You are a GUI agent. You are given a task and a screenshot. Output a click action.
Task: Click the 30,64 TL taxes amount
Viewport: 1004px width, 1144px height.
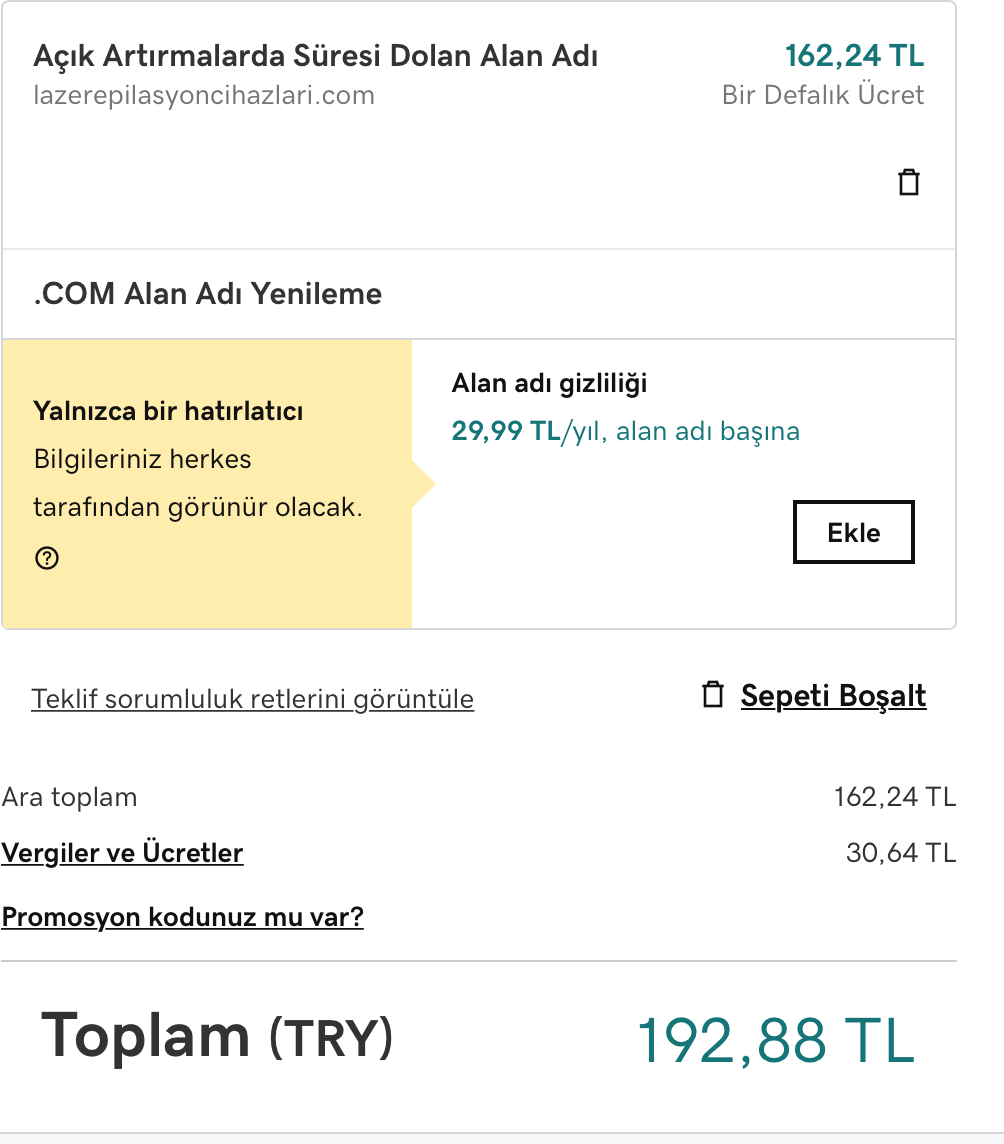[x=900, y=852]
